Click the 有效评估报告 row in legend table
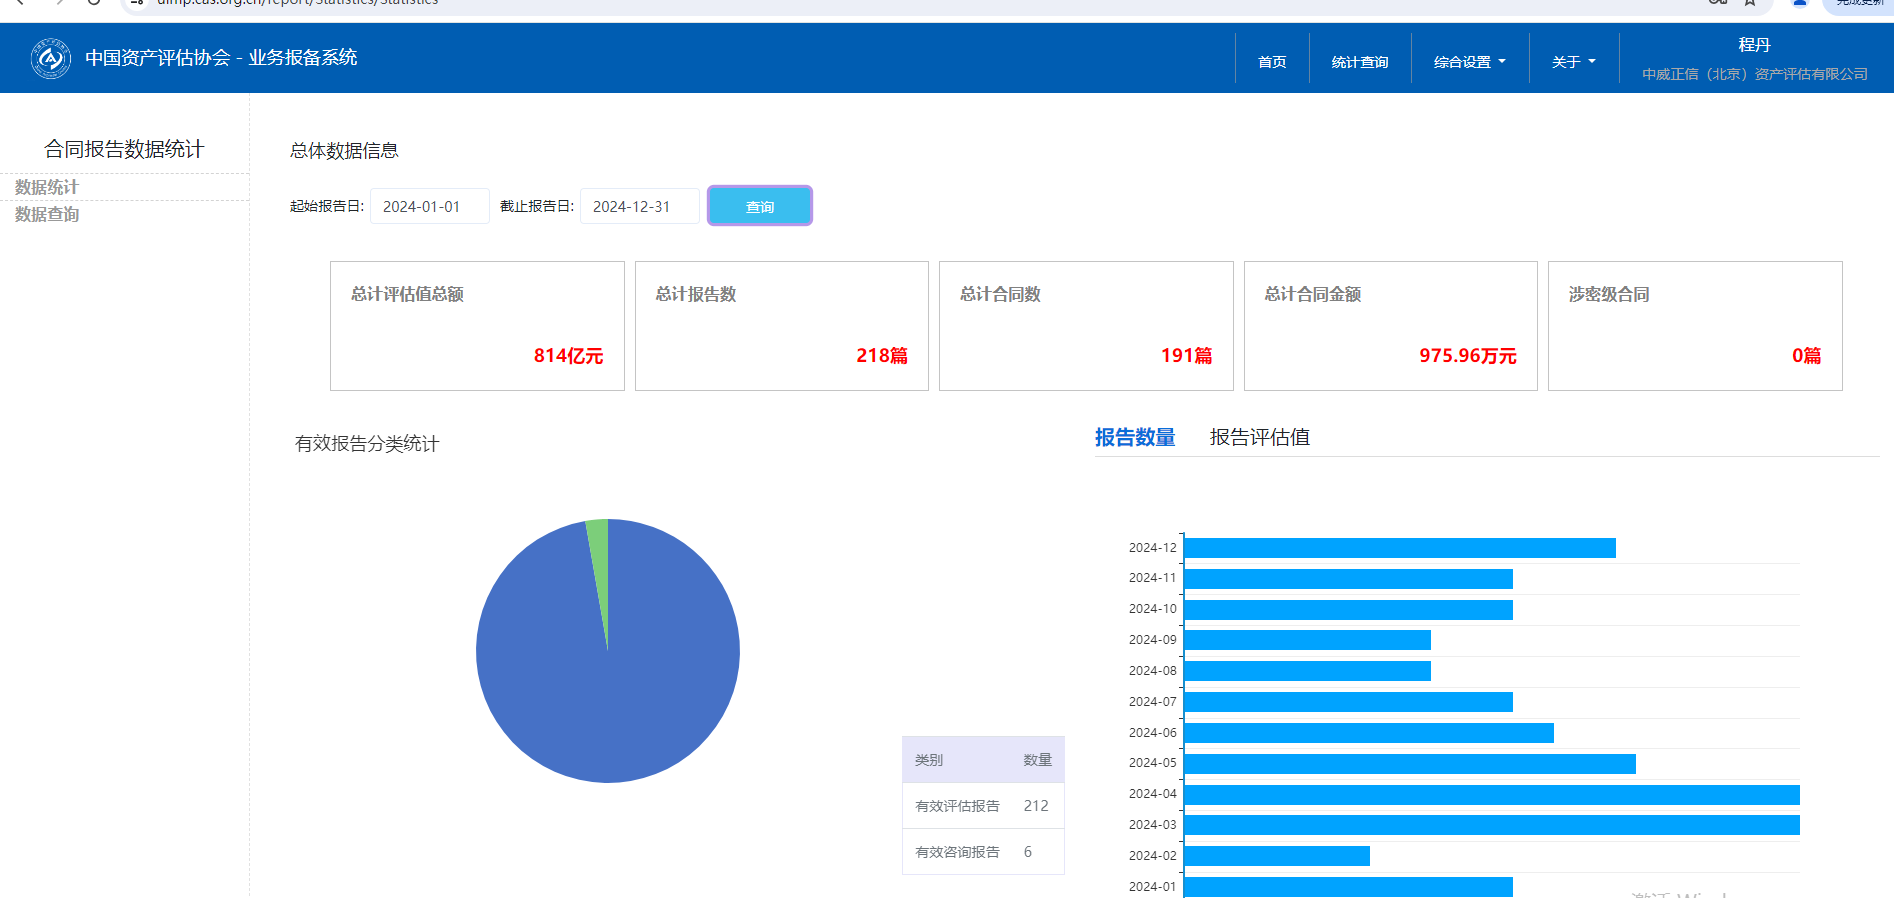The image size is (1894, 898). coord(982,806)
